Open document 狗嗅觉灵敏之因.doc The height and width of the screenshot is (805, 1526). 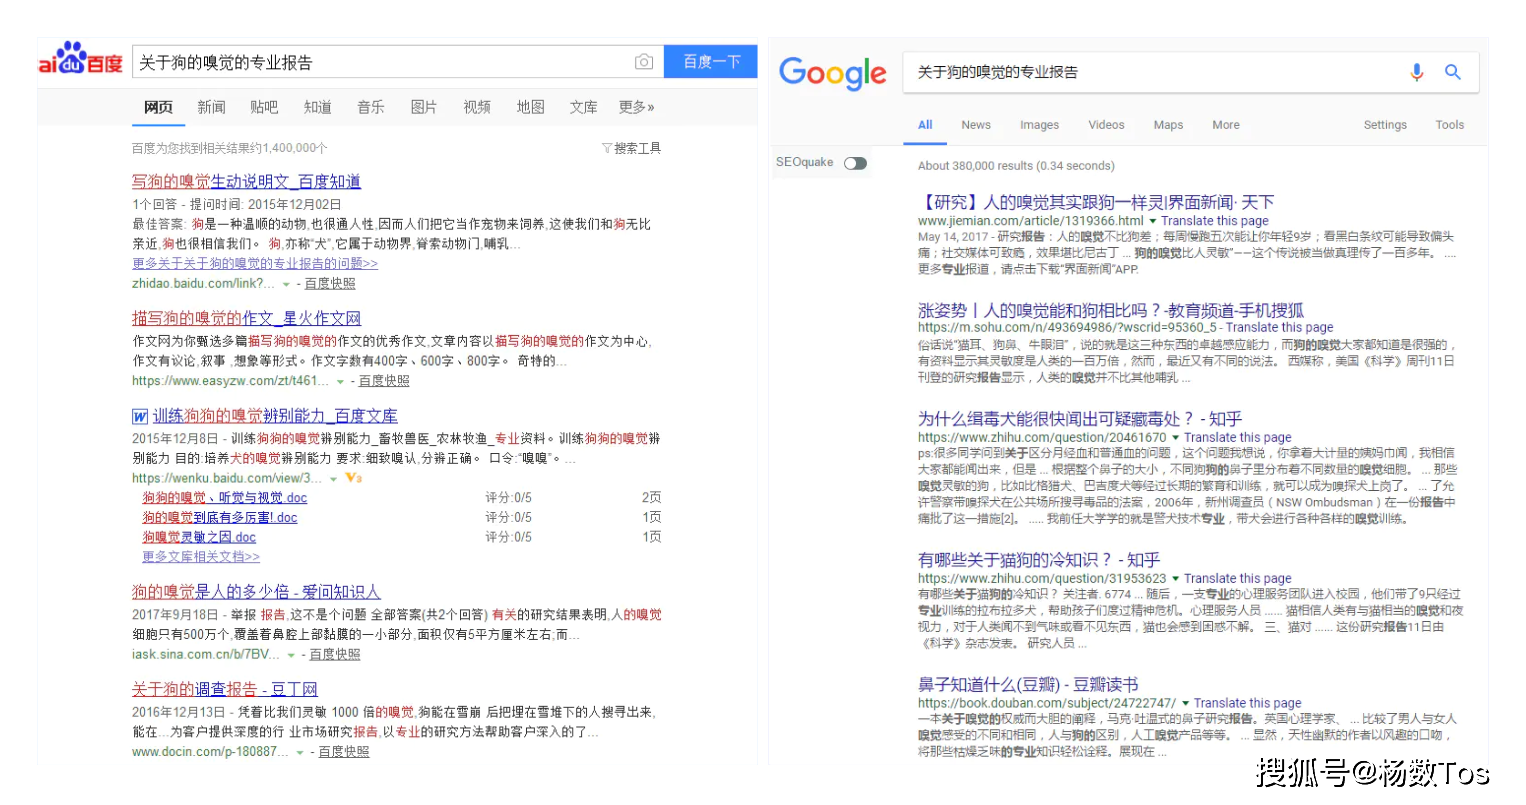click(199, 538)
